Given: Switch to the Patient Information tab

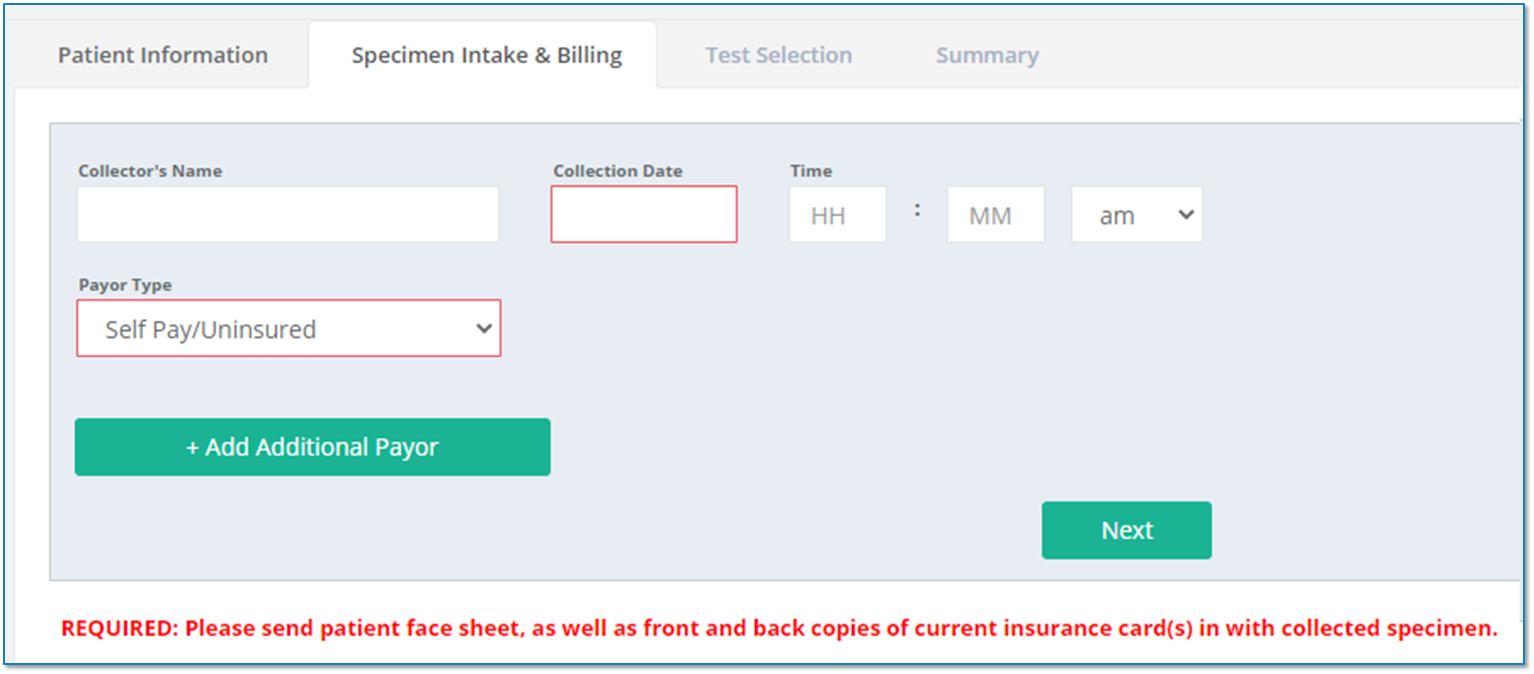Looking at the screenshot, I should [162, 55].
